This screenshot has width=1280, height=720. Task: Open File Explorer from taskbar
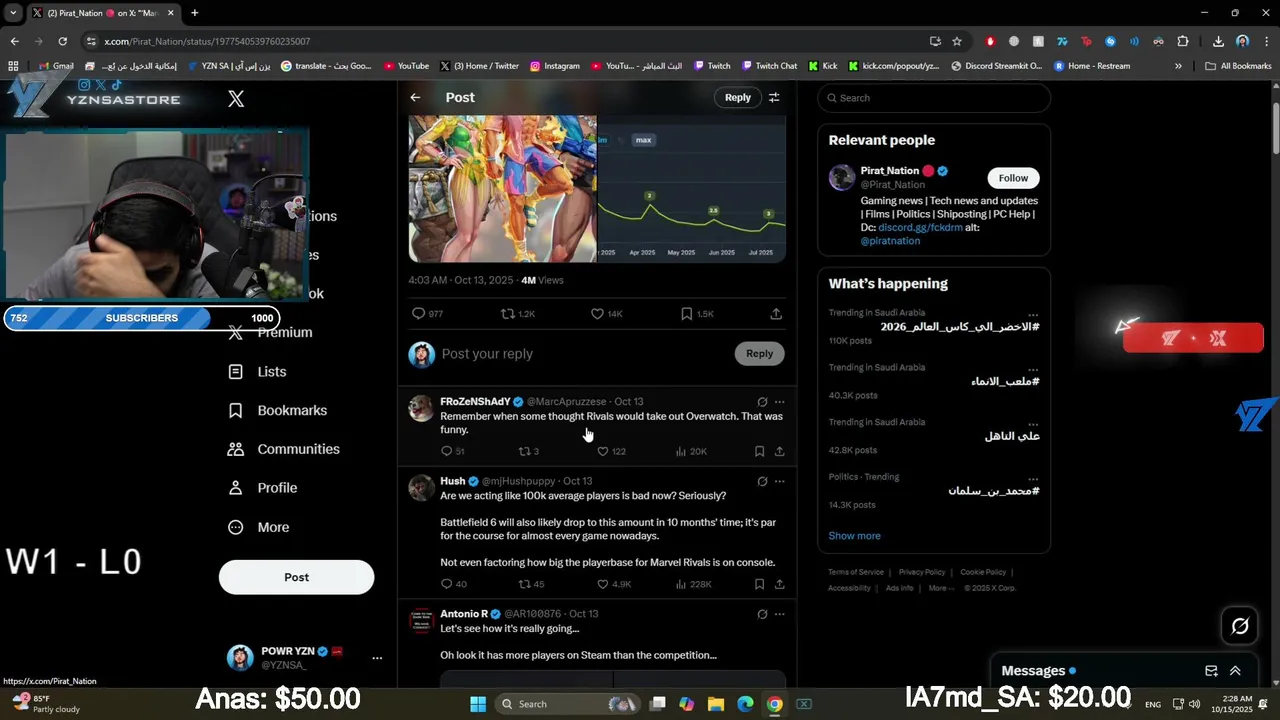(716, 704)
